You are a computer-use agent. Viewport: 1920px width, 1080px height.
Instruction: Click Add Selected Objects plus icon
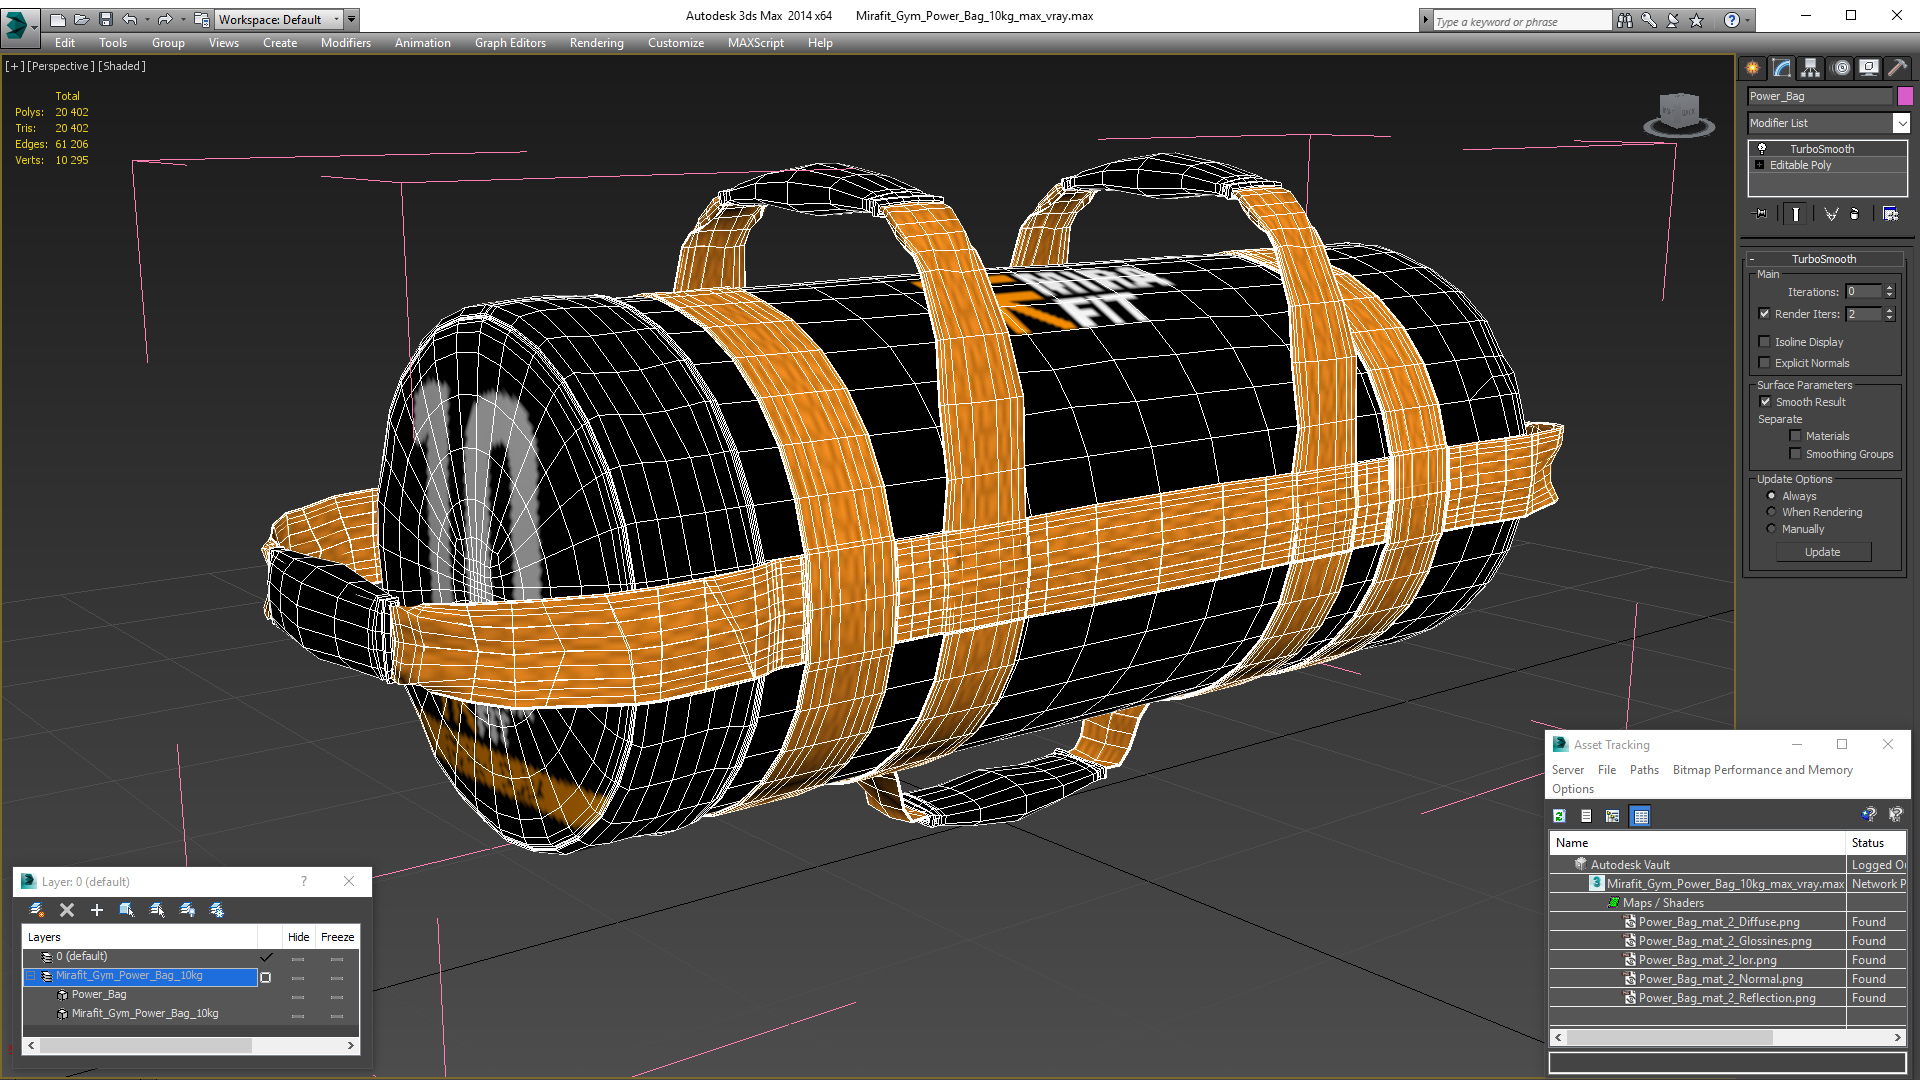point(97,910)
